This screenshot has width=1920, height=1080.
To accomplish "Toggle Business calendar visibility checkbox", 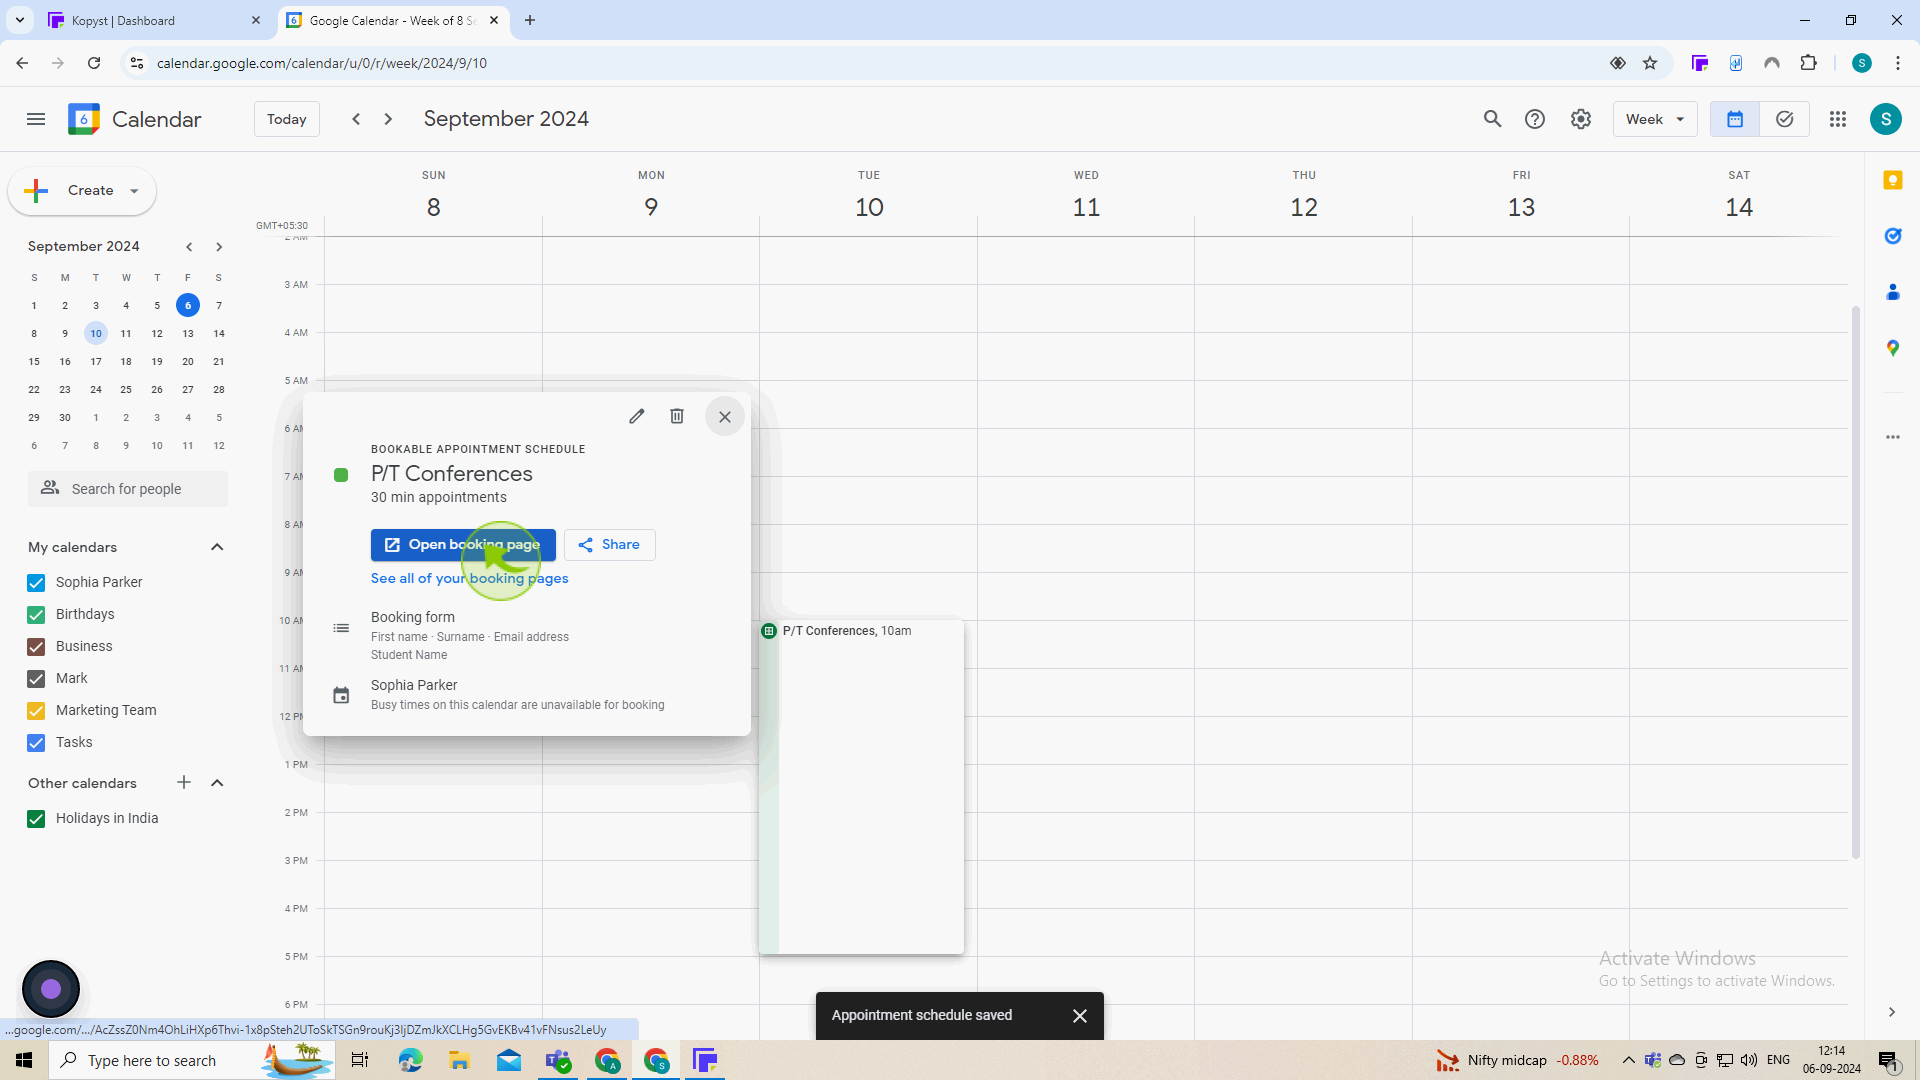I will tap(36, 646).
